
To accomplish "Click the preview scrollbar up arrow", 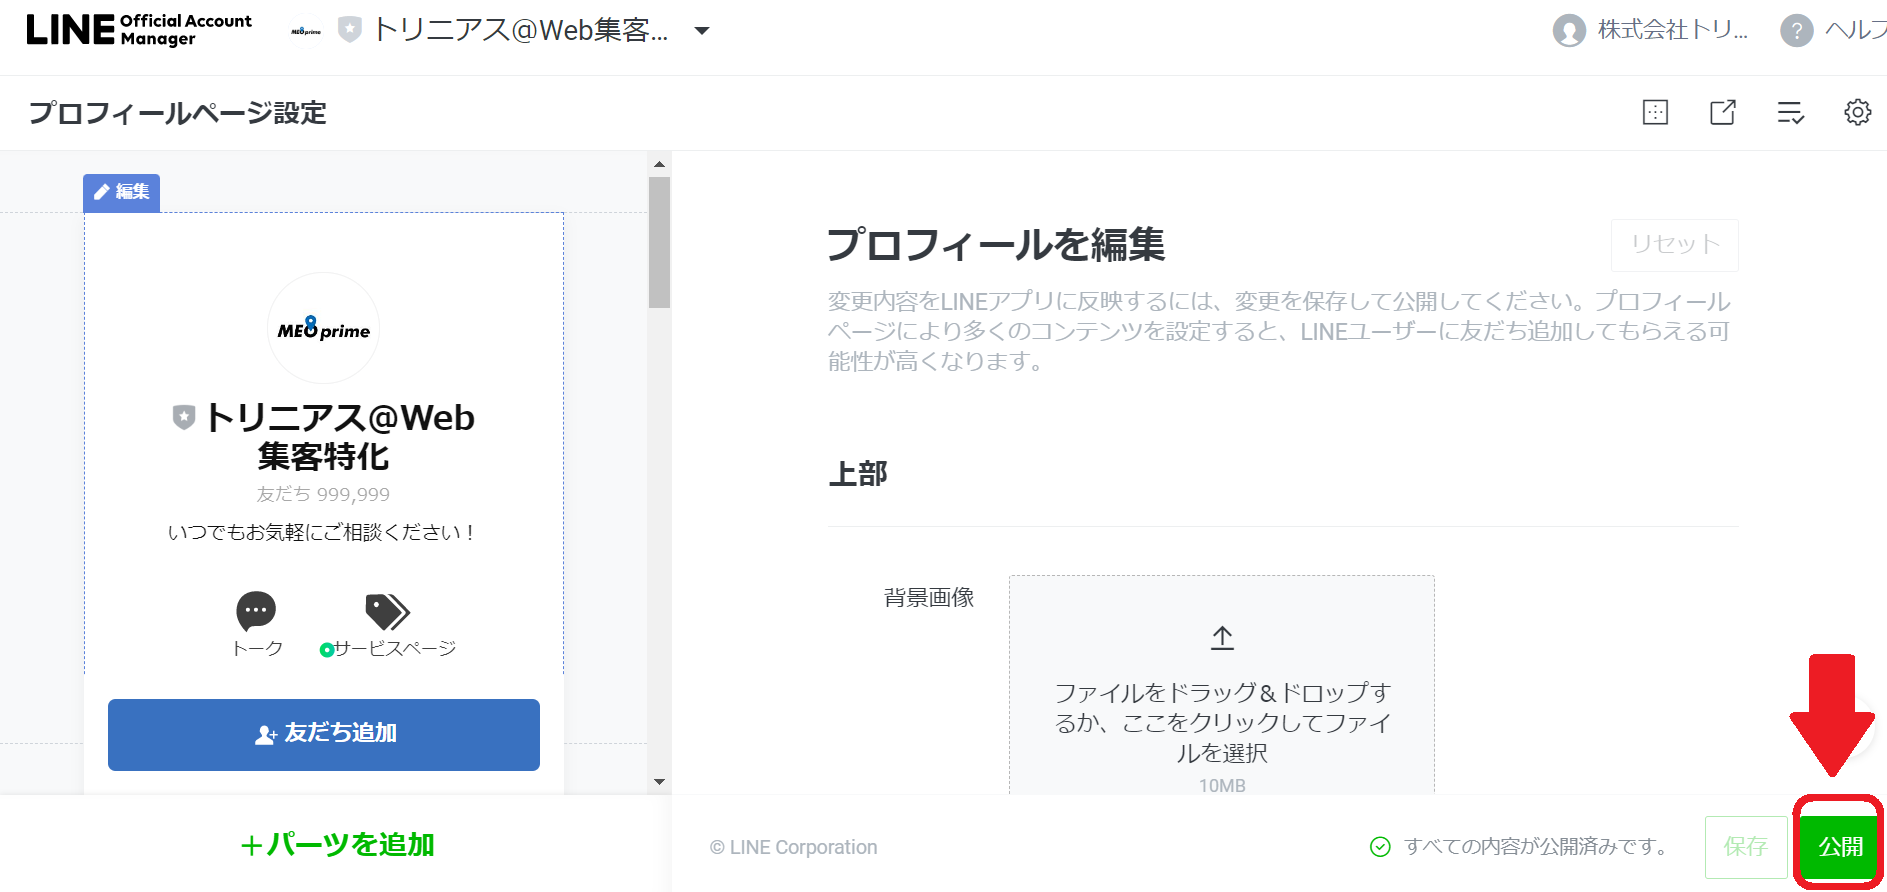I will (x=659, y=164).
